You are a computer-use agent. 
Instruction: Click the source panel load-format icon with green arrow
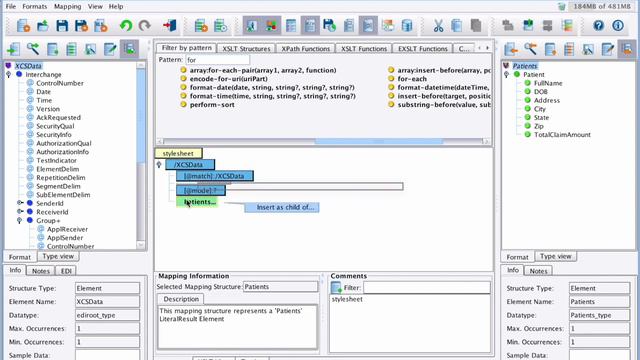click(13, 49)
